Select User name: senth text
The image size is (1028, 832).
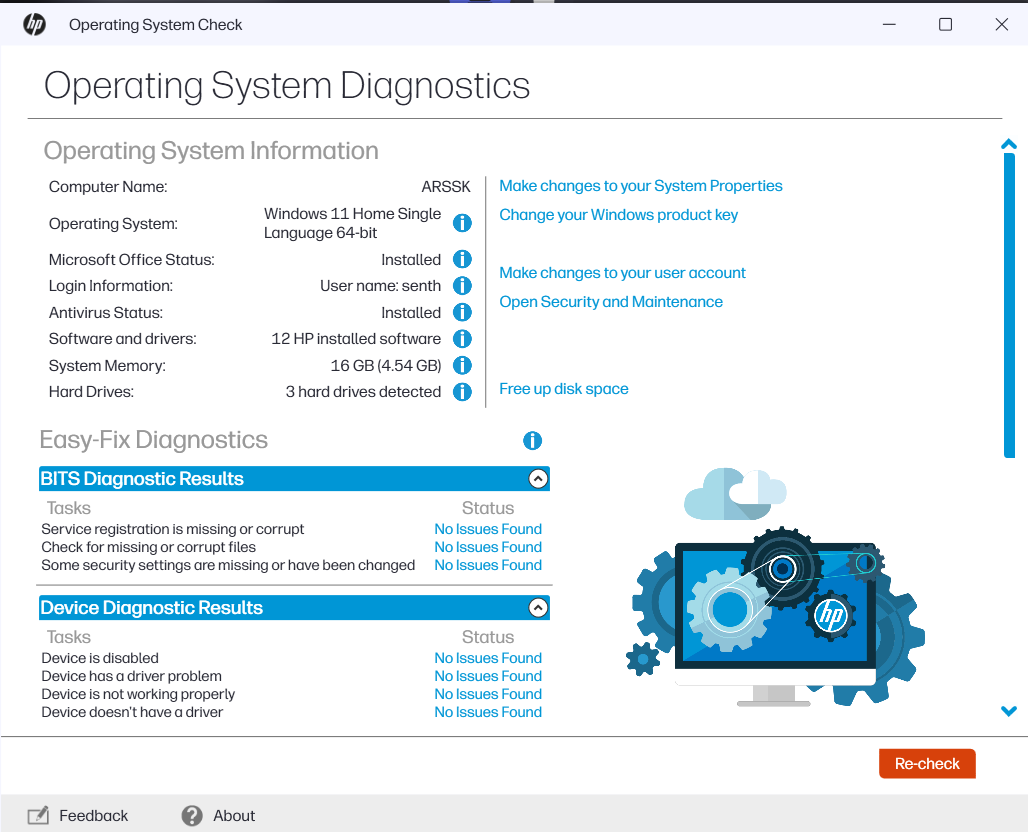click(380, 286)
